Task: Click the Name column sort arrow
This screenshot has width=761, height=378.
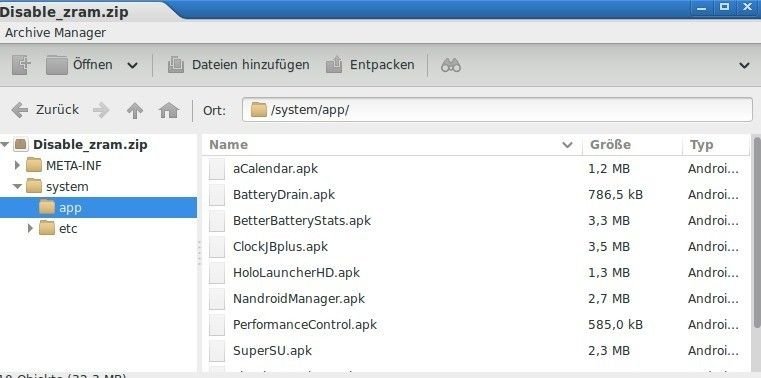Action: point(567,145)
